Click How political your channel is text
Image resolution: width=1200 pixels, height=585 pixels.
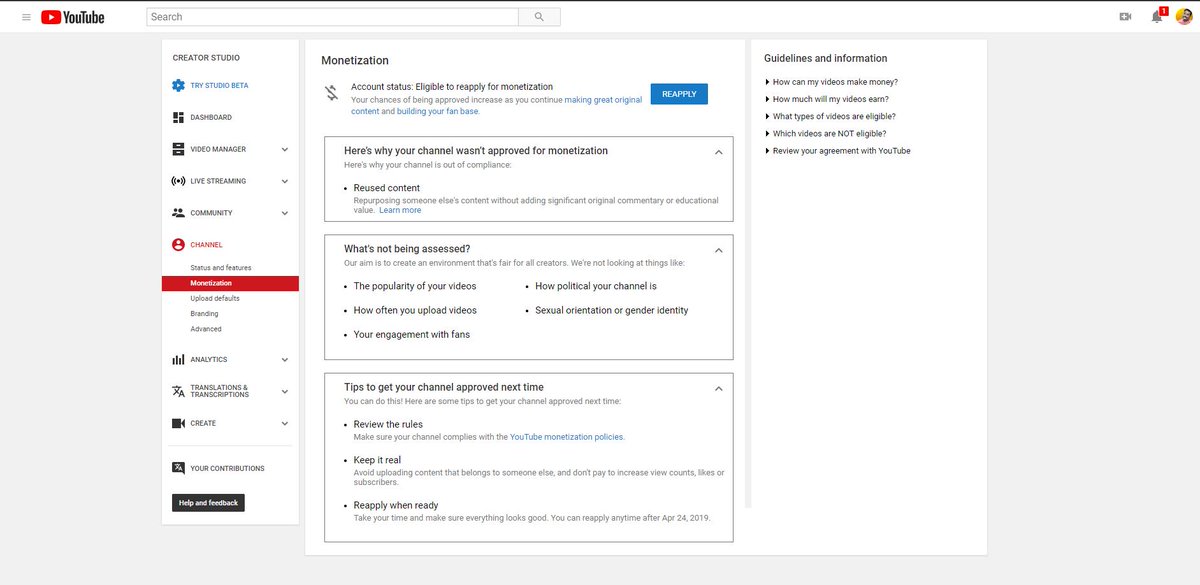click(x=596, y=286)
